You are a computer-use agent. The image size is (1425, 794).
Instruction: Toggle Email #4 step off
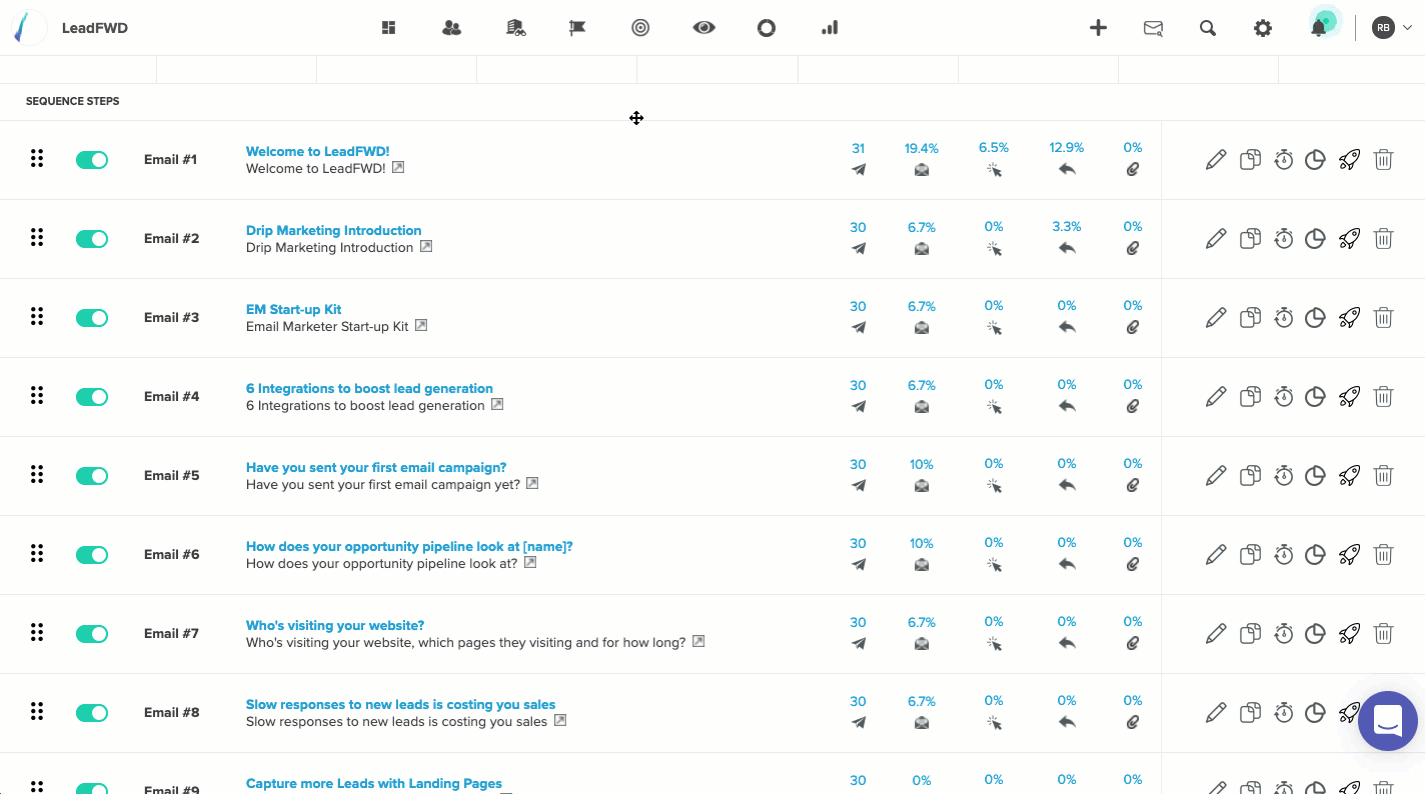click(92, 397)
